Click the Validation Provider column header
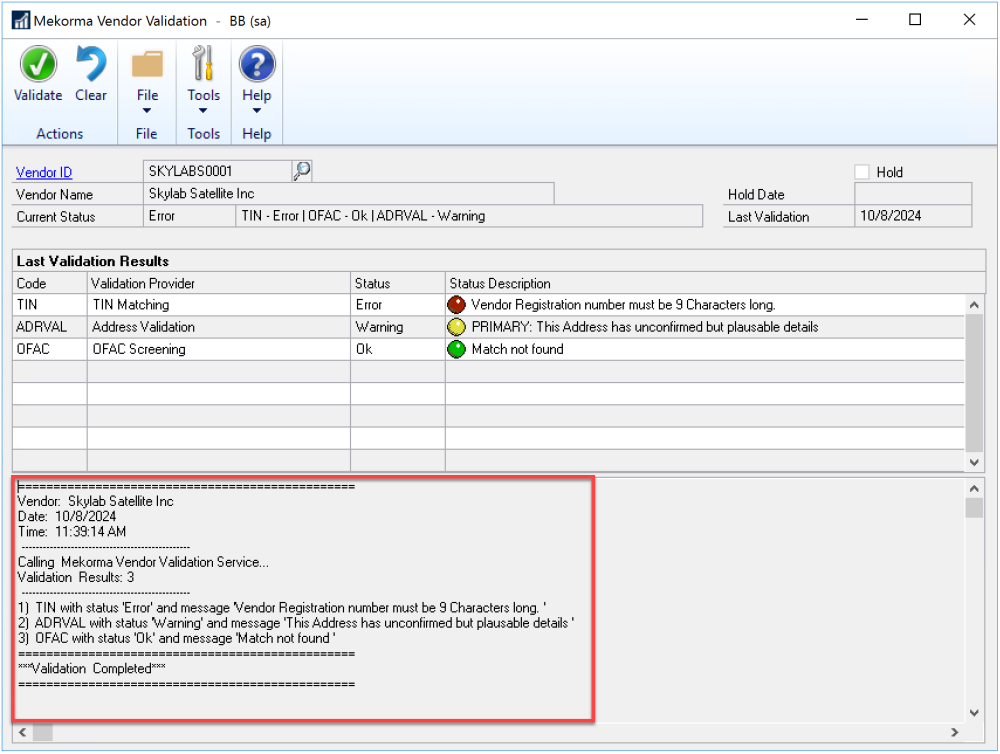 [219, 283]
